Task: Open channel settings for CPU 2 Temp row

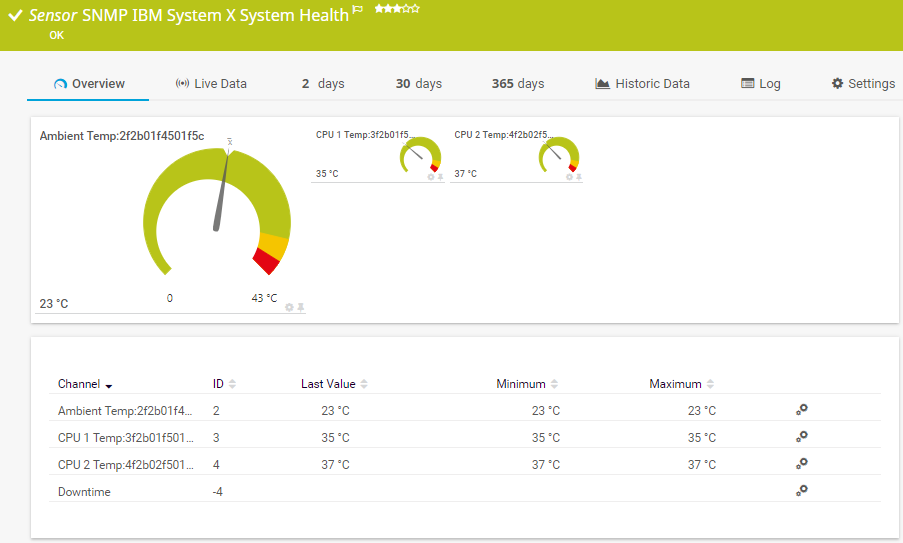Action: pyautogui.click(x=801, y=463)
